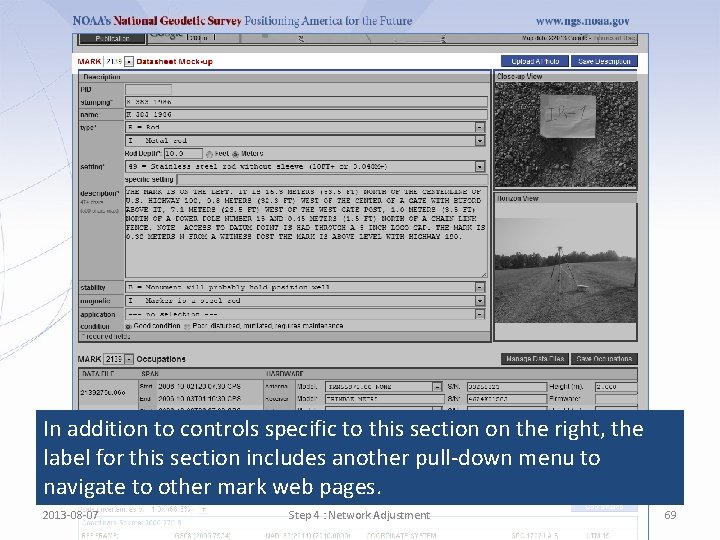
Task: Click the DATA FILE column header
Action: pos(98,374)
